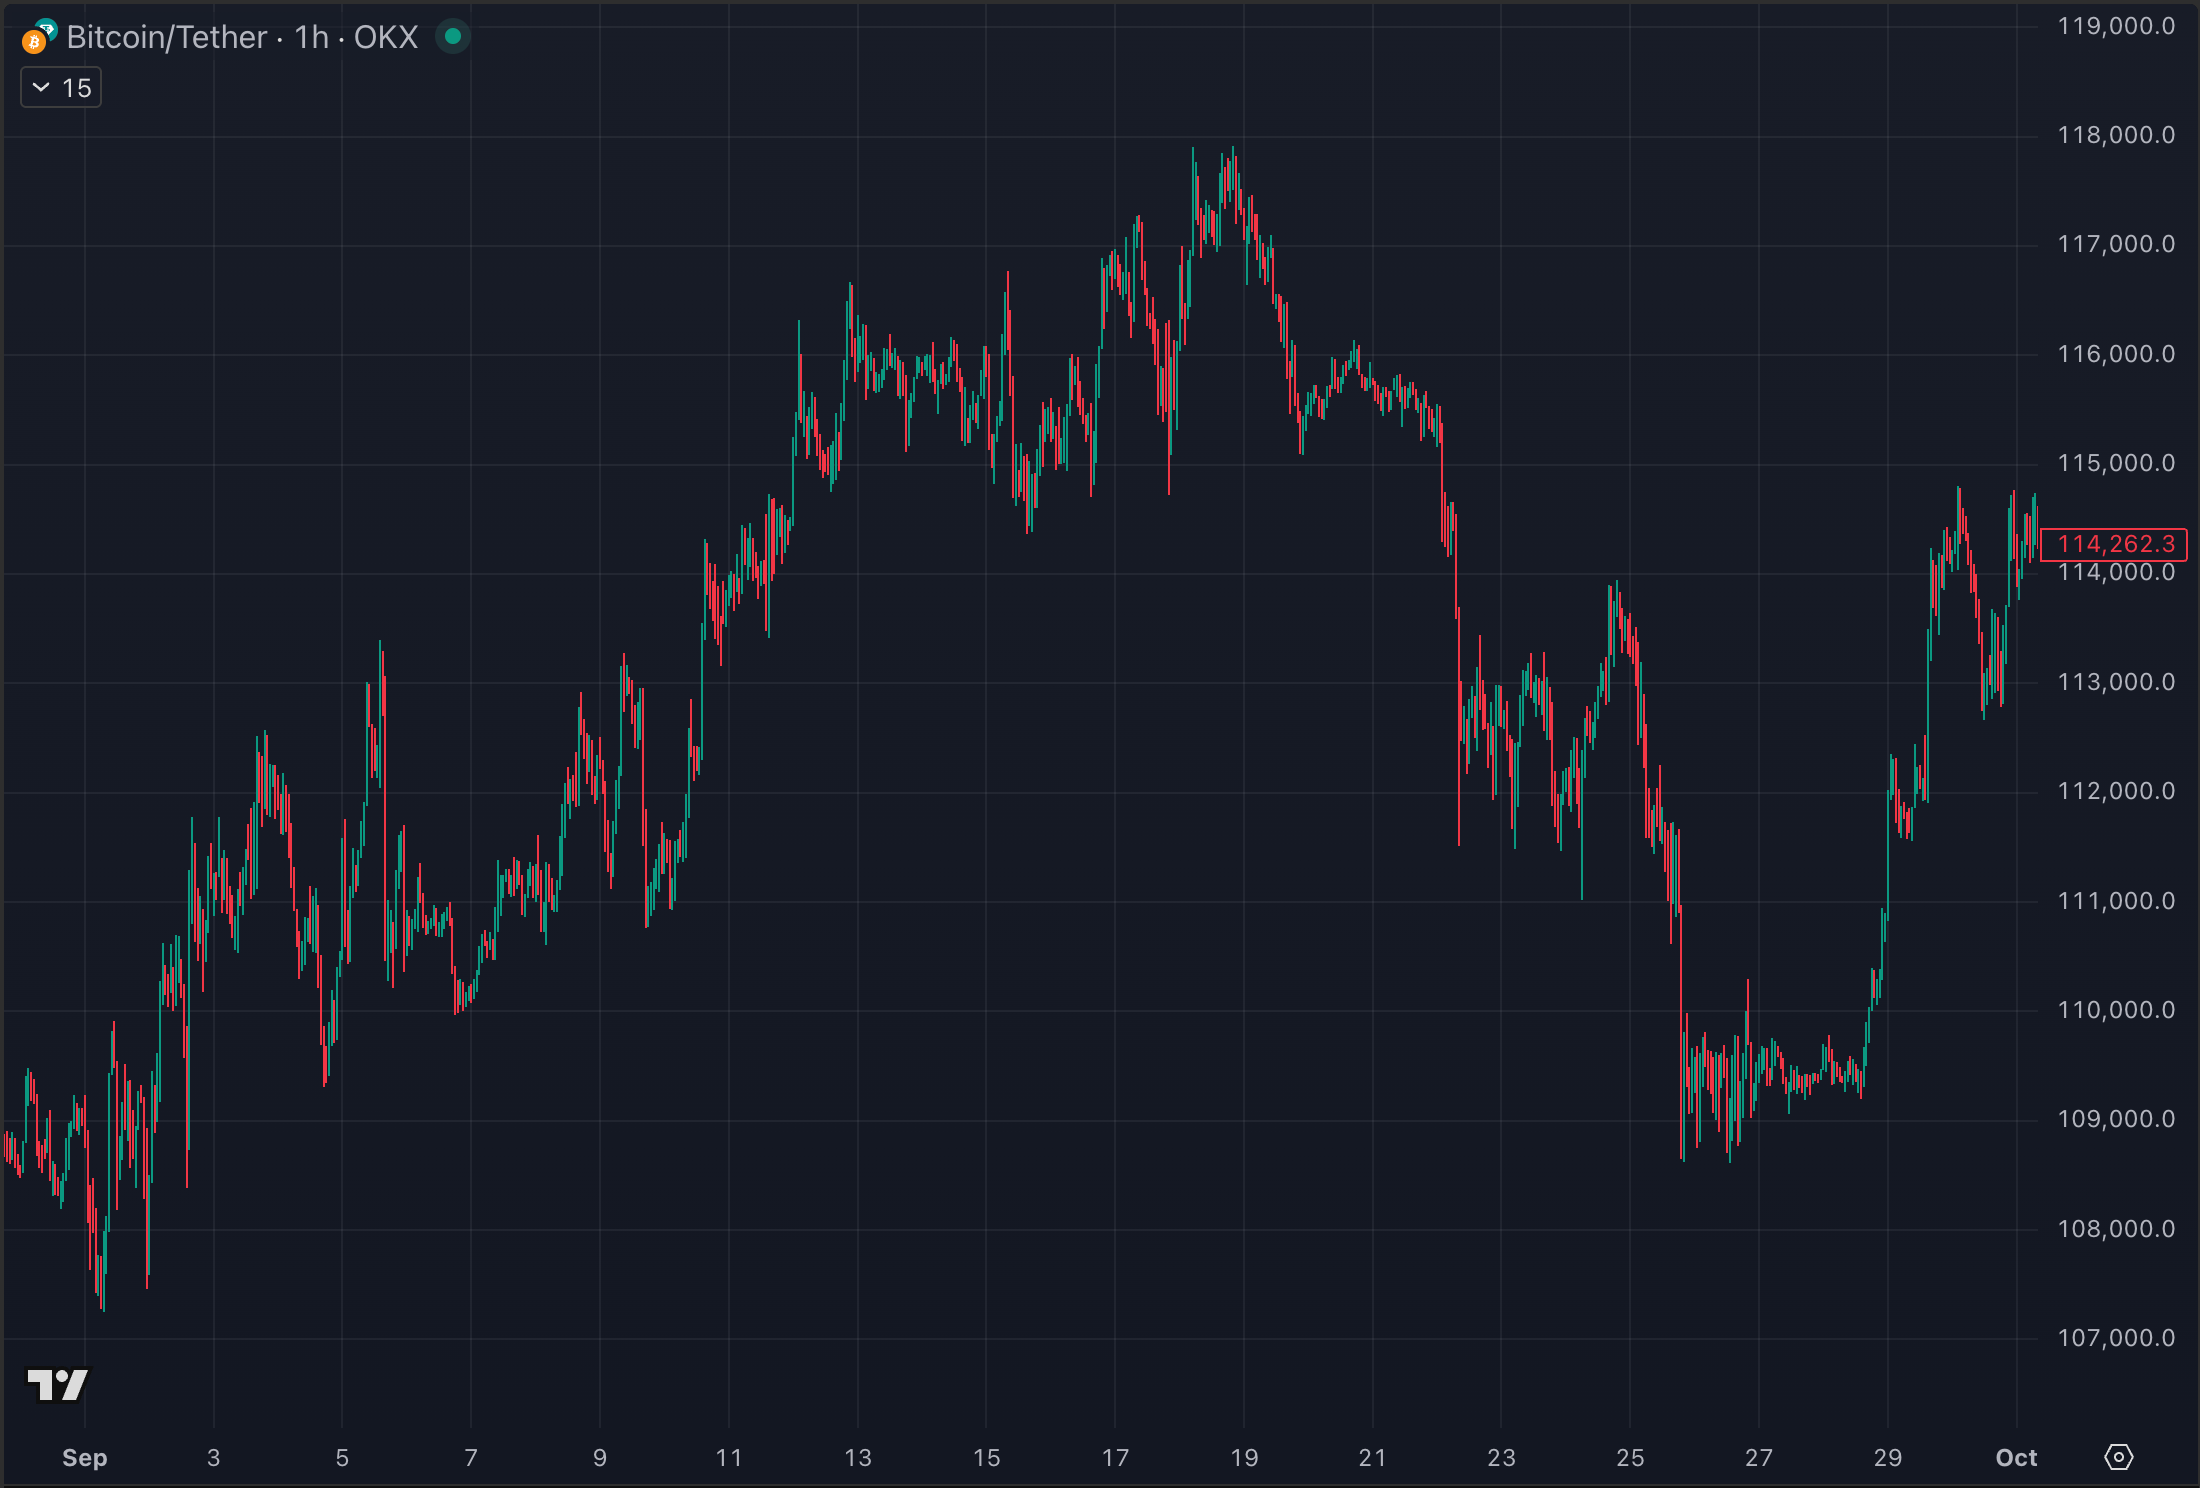Click the 27 date on time axis
This screenshot has height=1488, width=2200.
click(1759, 1458)
